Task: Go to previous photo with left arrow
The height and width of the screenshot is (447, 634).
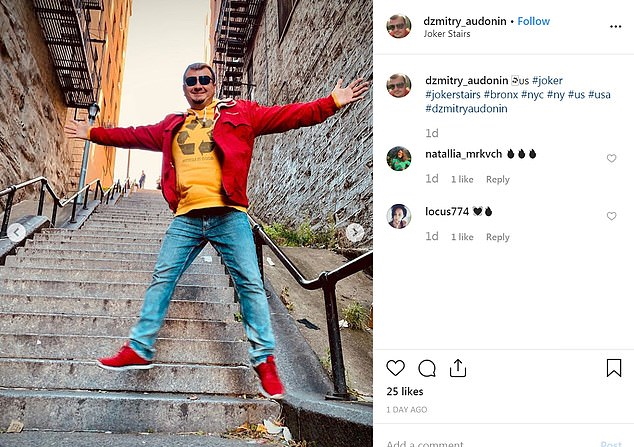Action: coord(17,232)
